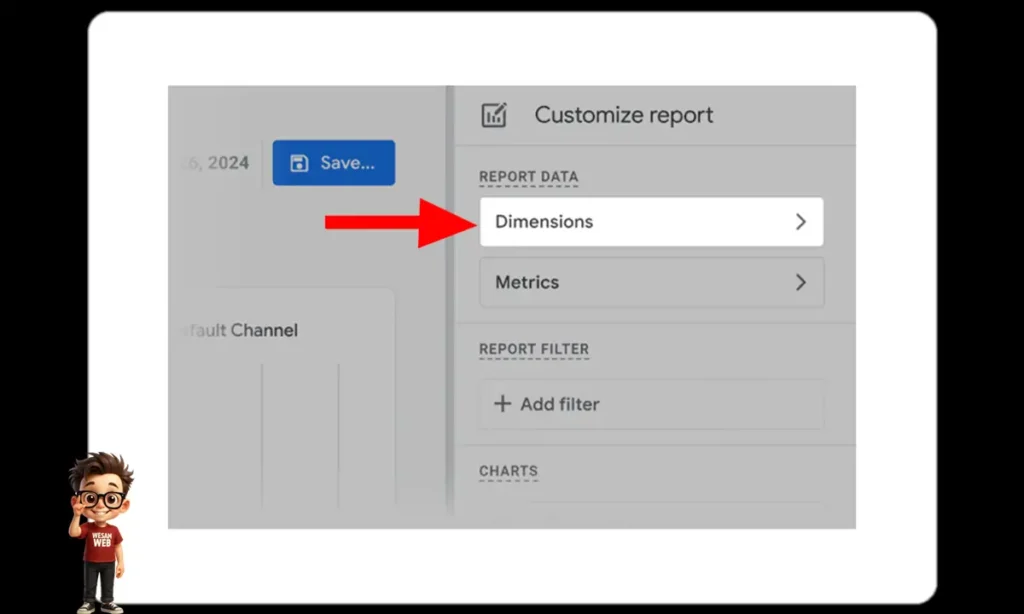Click the Customize report pencil icon
This screenshot has height=614, width=1024.
coord(494,115)
